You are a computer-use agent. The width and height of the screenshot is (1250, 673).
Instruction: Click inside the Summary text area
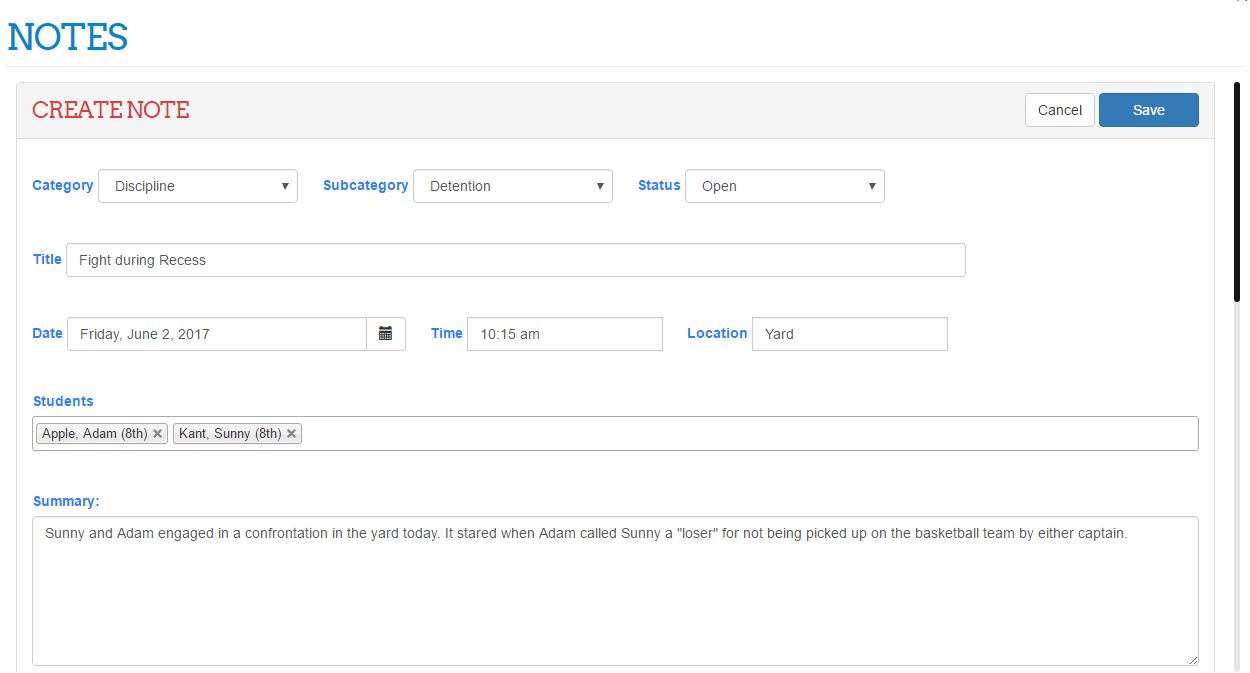[614, 600]
